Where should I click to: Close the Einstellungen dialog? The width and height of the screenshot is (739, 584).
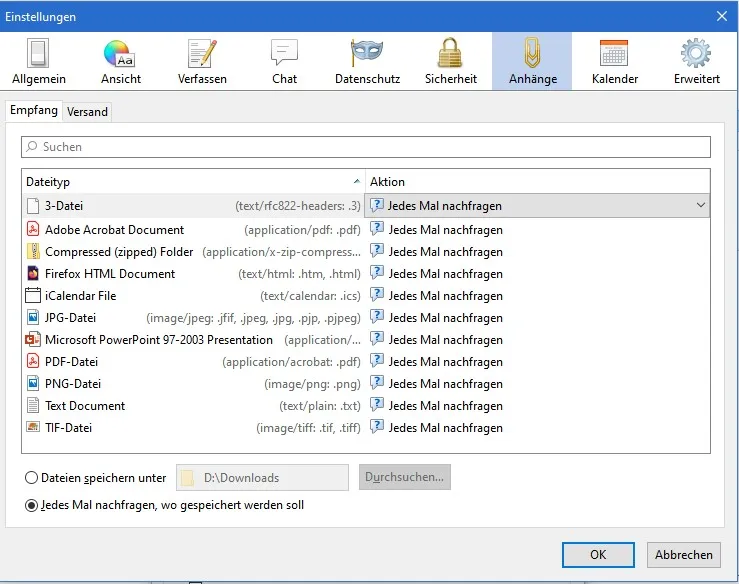coord(722,16)
